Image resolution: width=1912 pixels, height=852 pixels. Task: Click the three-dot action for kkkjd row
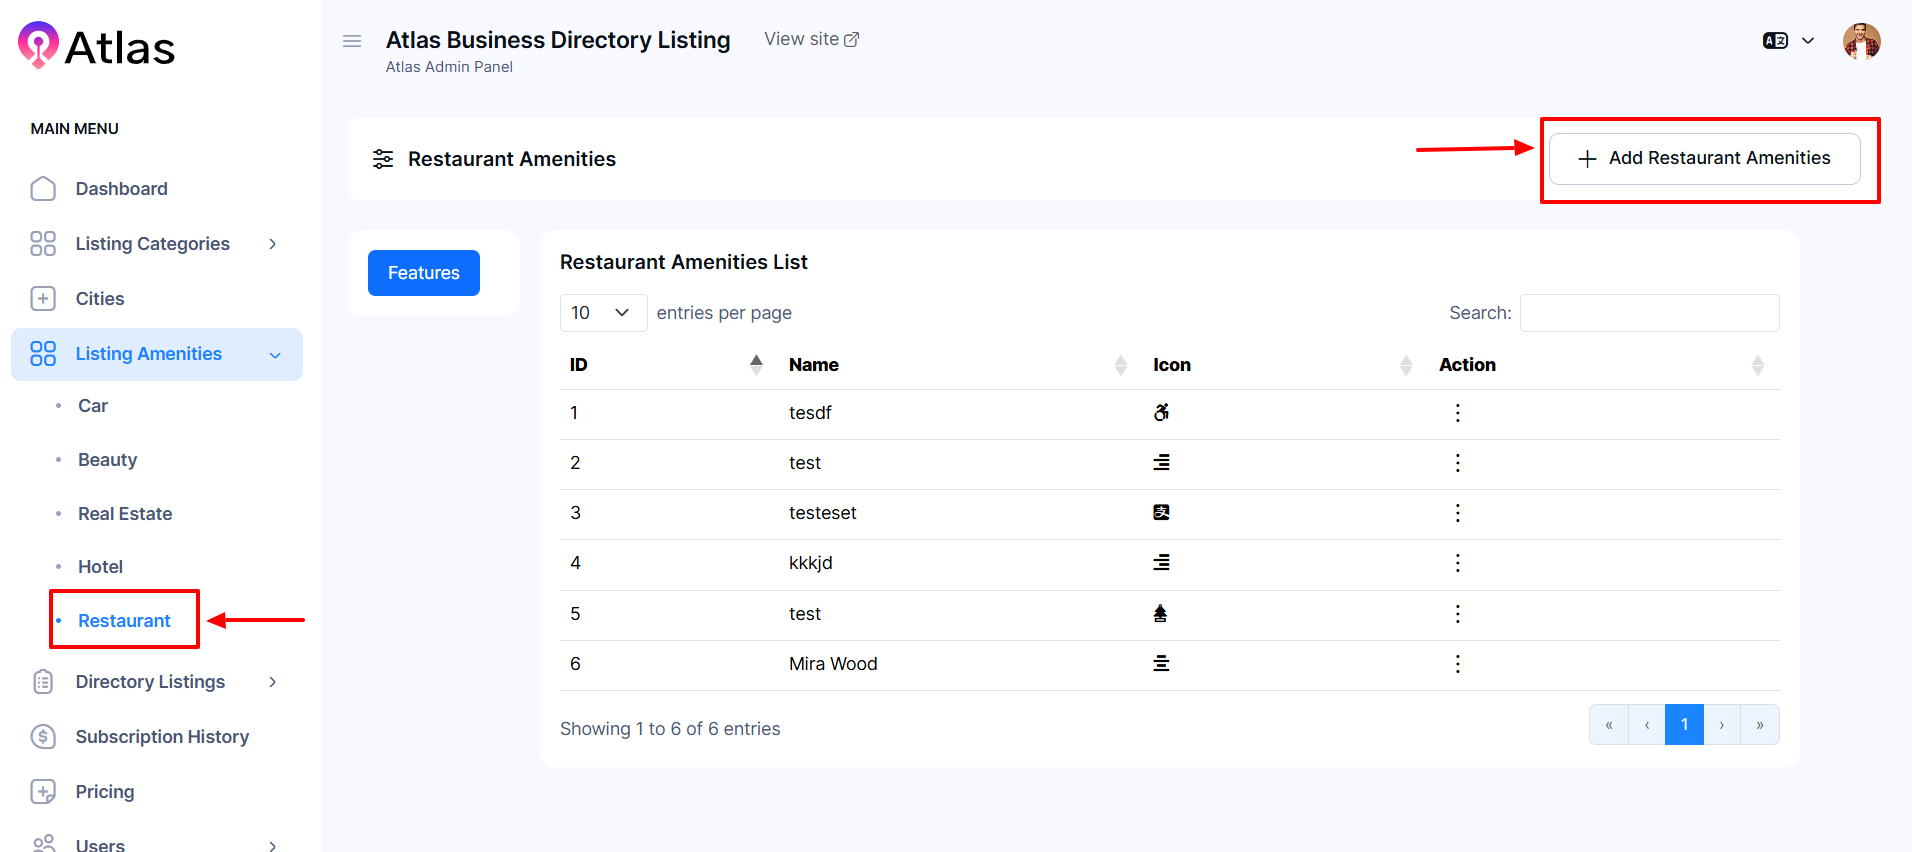click(x=1457, y=563)
